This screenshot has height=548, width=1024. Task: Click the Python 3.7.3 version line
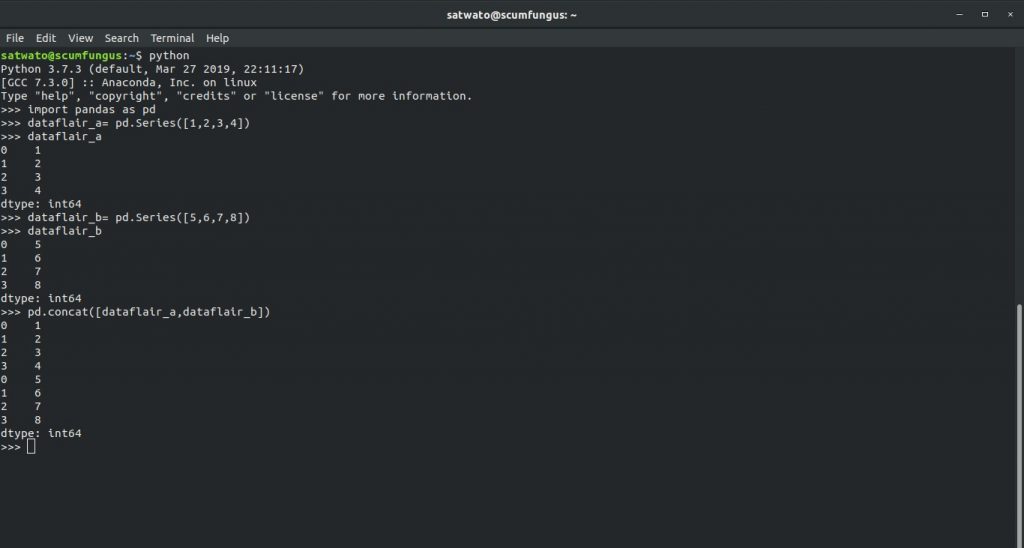click(x=152, y=69)
